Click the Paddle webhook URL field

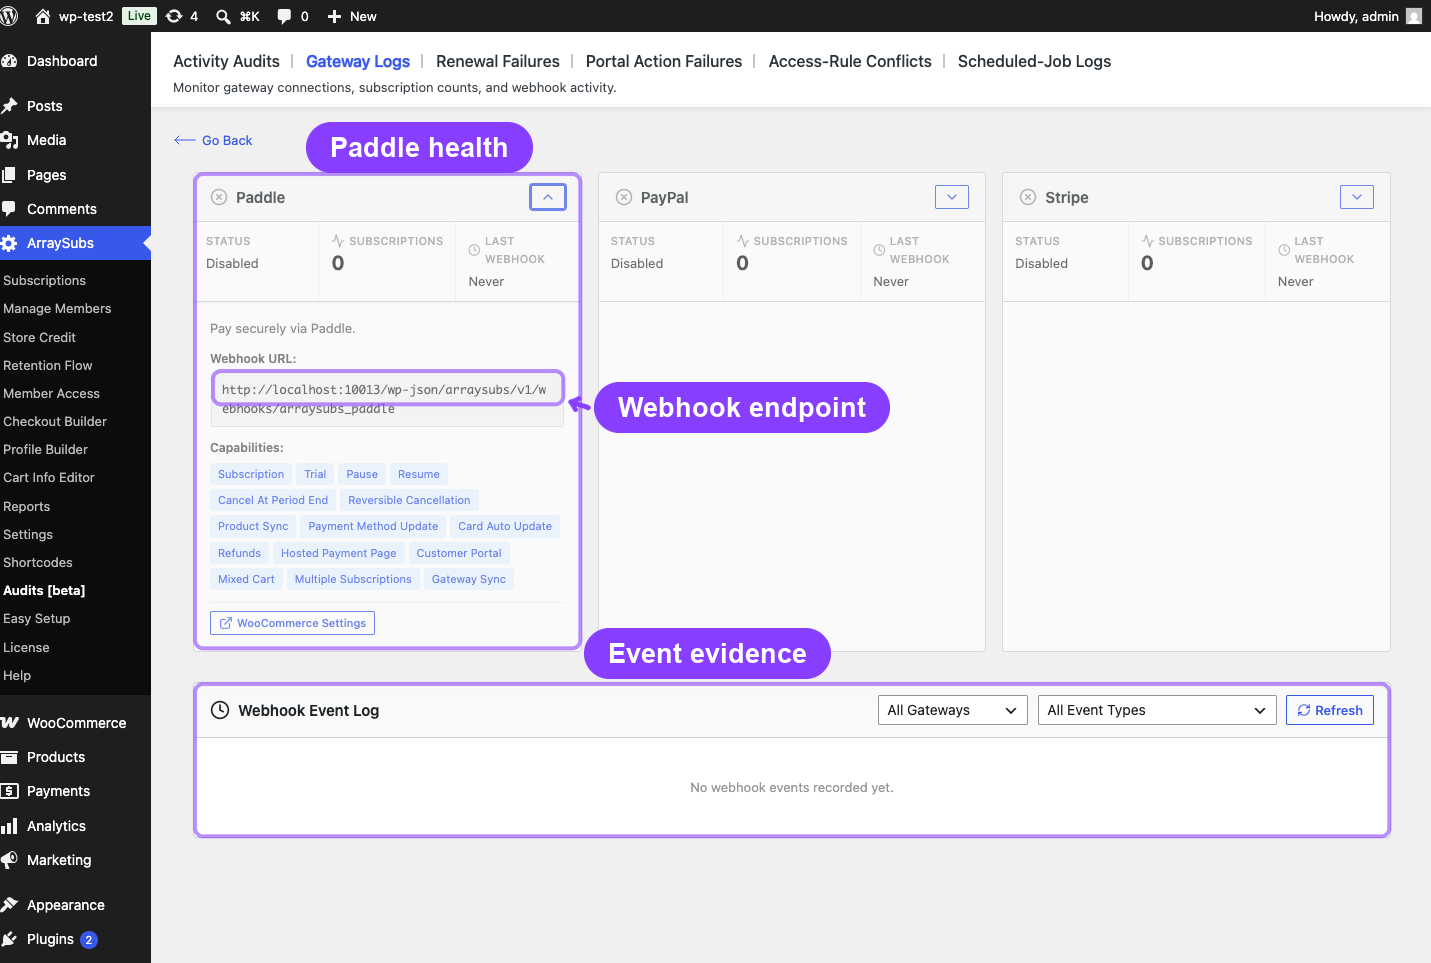(387, 399)
